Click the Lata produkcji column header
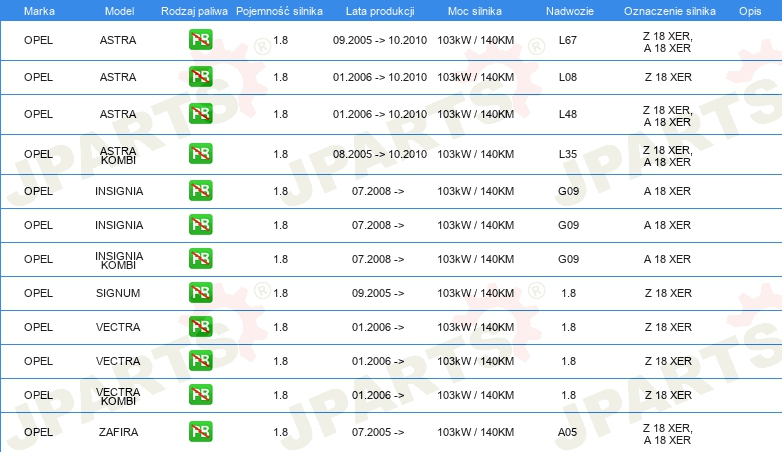The height and width of the screenshot is (452, 782). tap(380, 11)
